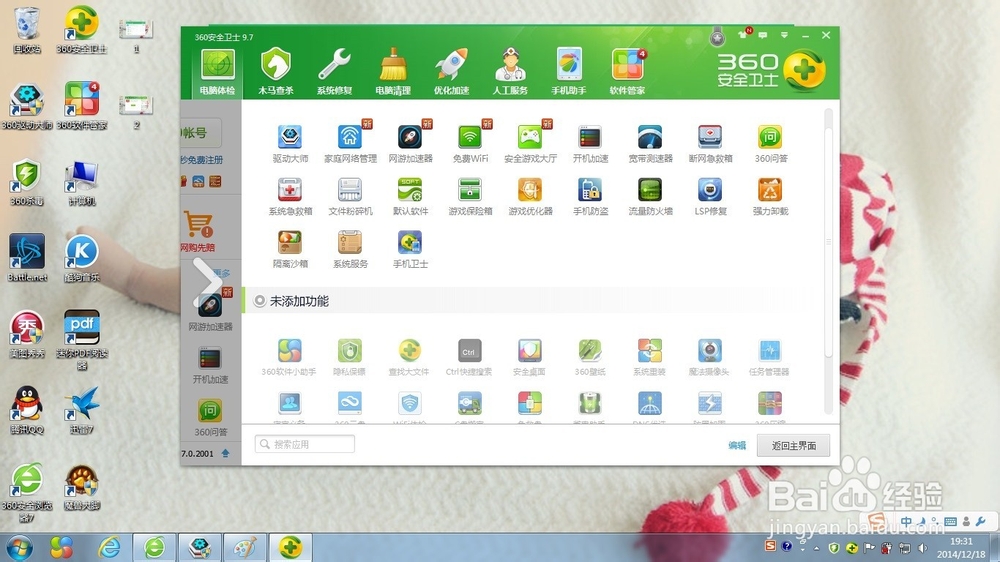The width and height of the screenshot is (1000, 562).
Task: Open 网购先赔 in the sidebar
Action: [x=198, y=232]
